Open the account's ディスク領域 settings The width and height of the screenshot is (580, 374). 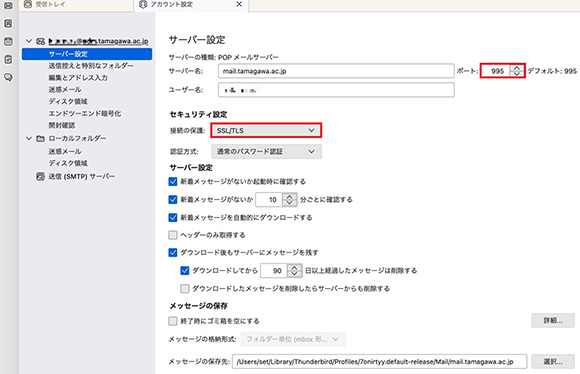pos(68,101)
